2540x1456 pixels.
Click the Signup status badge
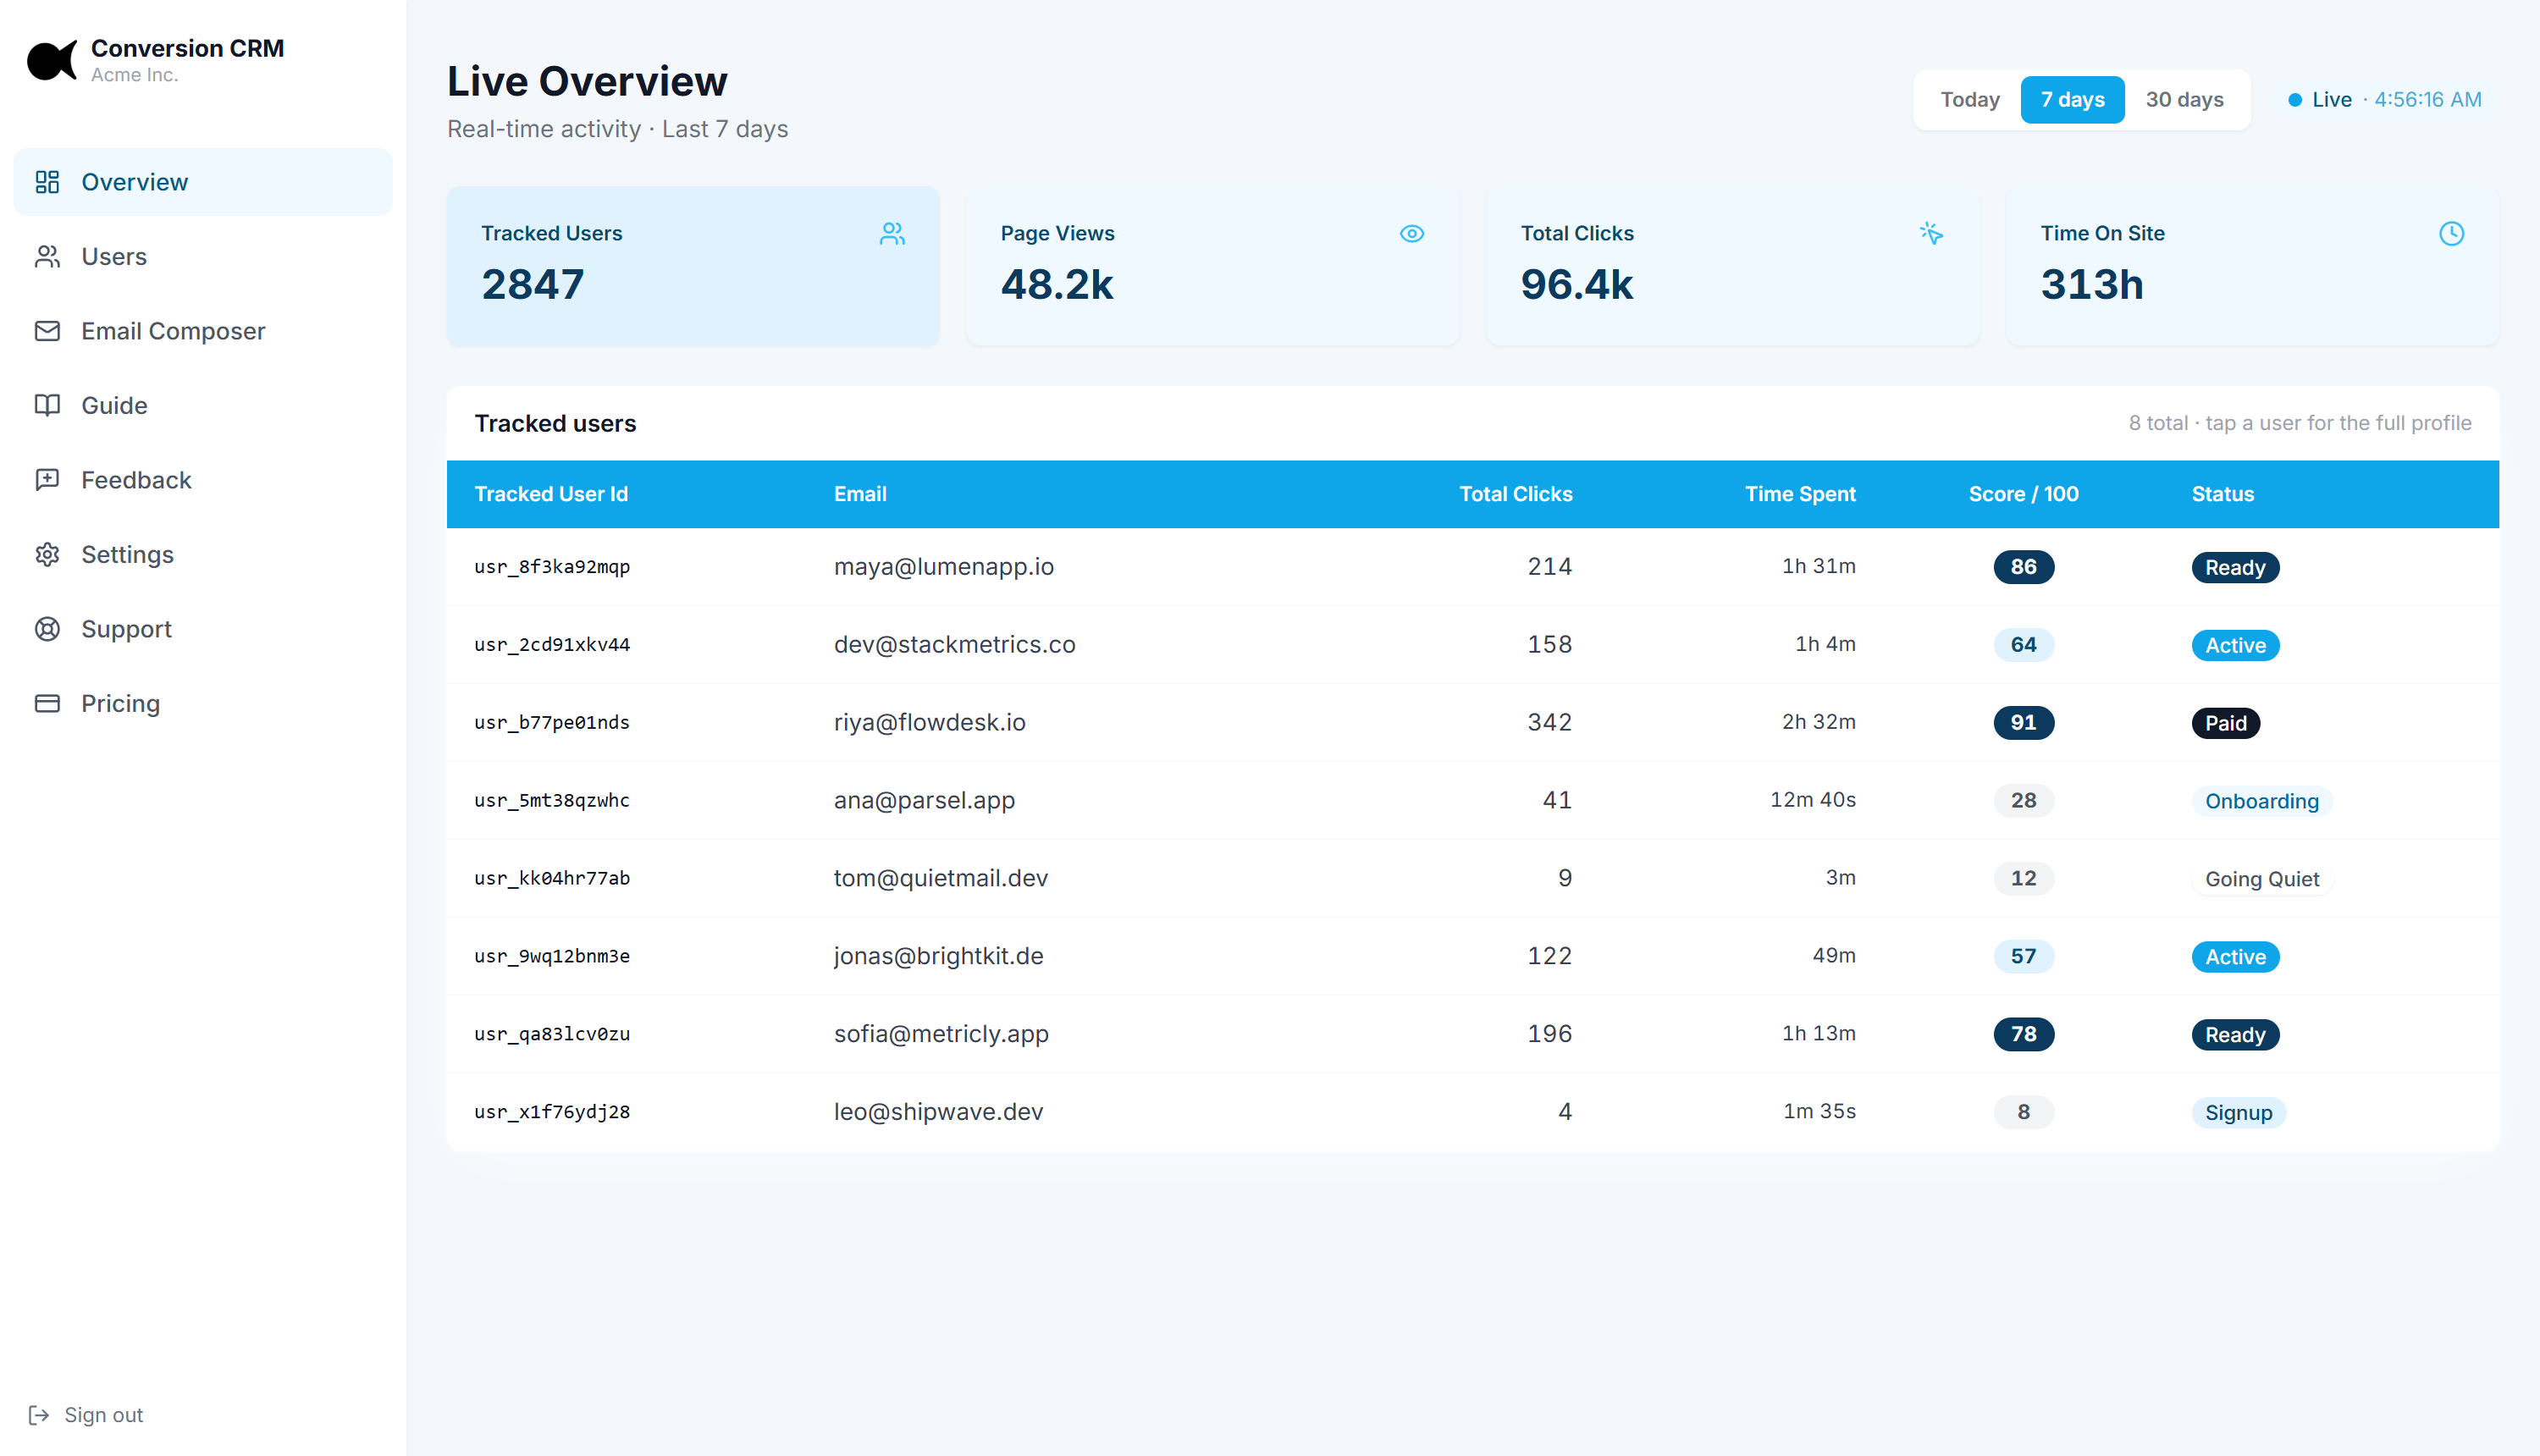pyautogui.click(x=2238, y=1113)
